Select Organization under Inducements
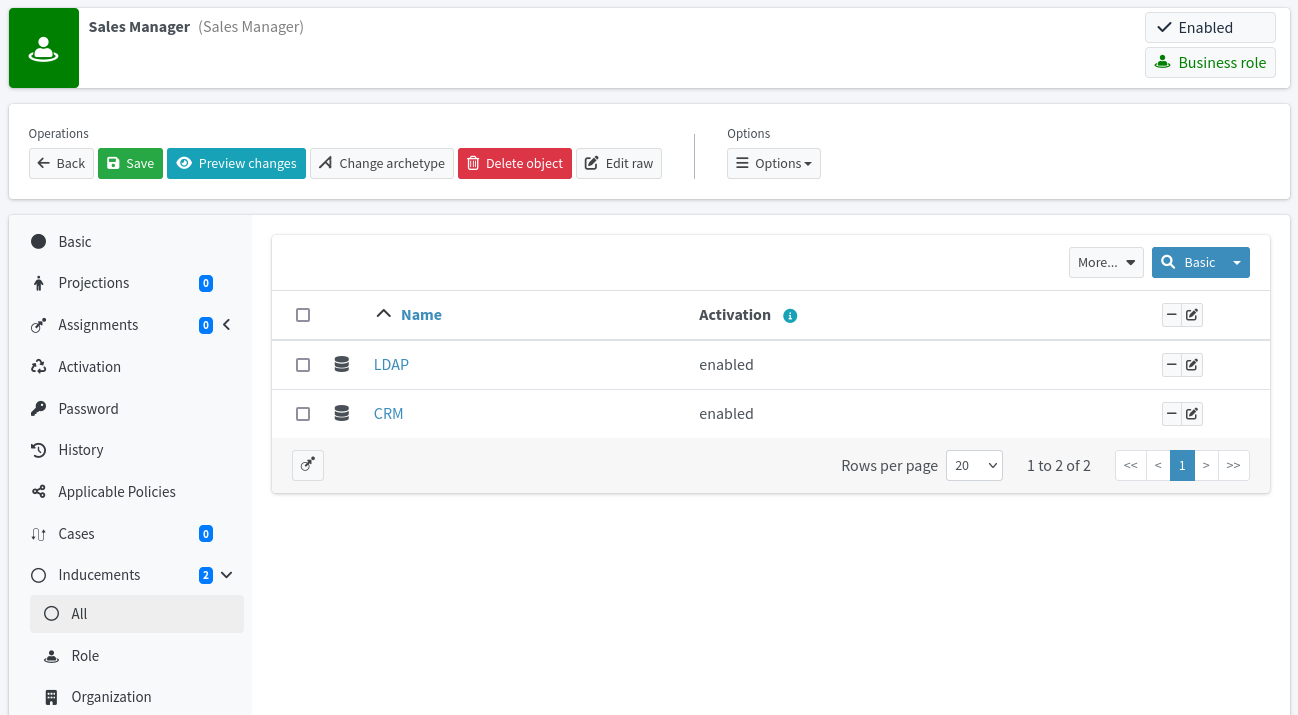The width and height of the screenshot is (1298, 715). [x=111, y=696]
